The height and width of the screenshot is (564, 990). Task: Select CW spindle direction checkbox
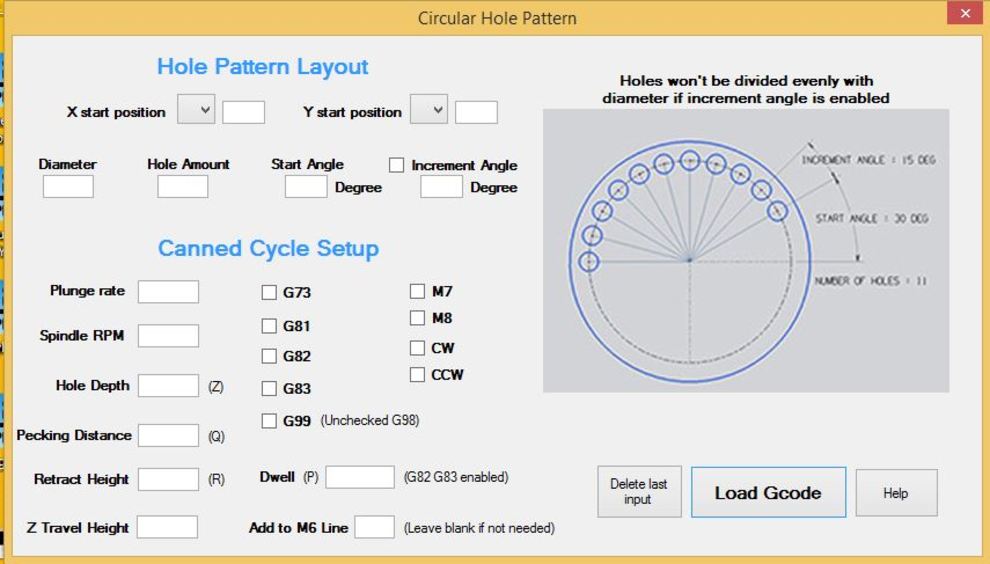tap(417, 348)
